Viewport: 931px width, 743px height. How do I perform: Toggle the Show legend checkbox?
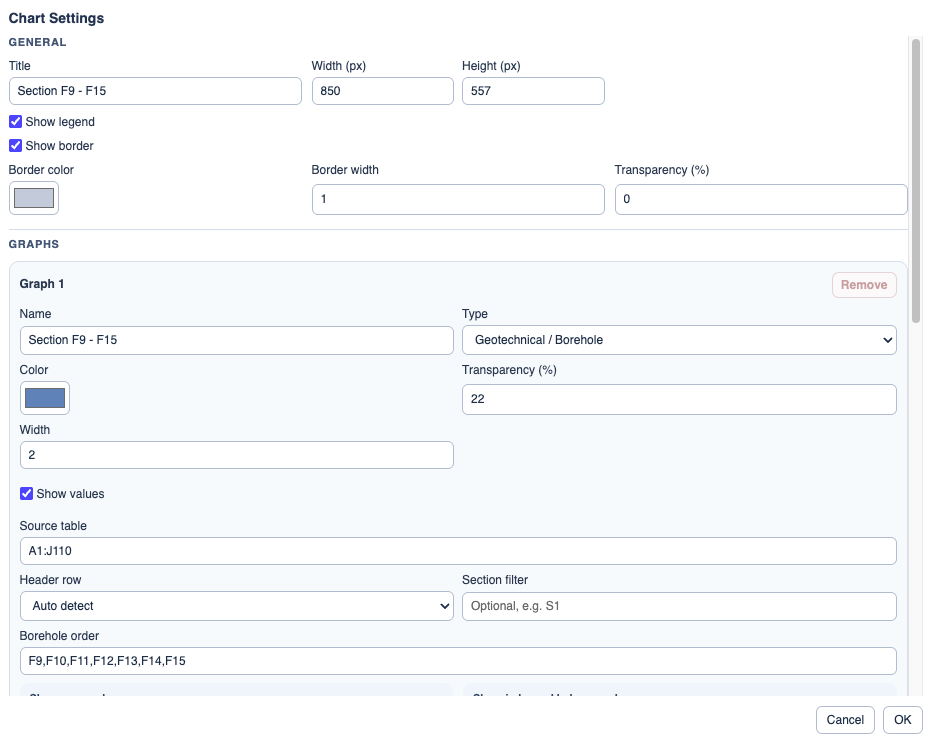(x=15, y=122)
